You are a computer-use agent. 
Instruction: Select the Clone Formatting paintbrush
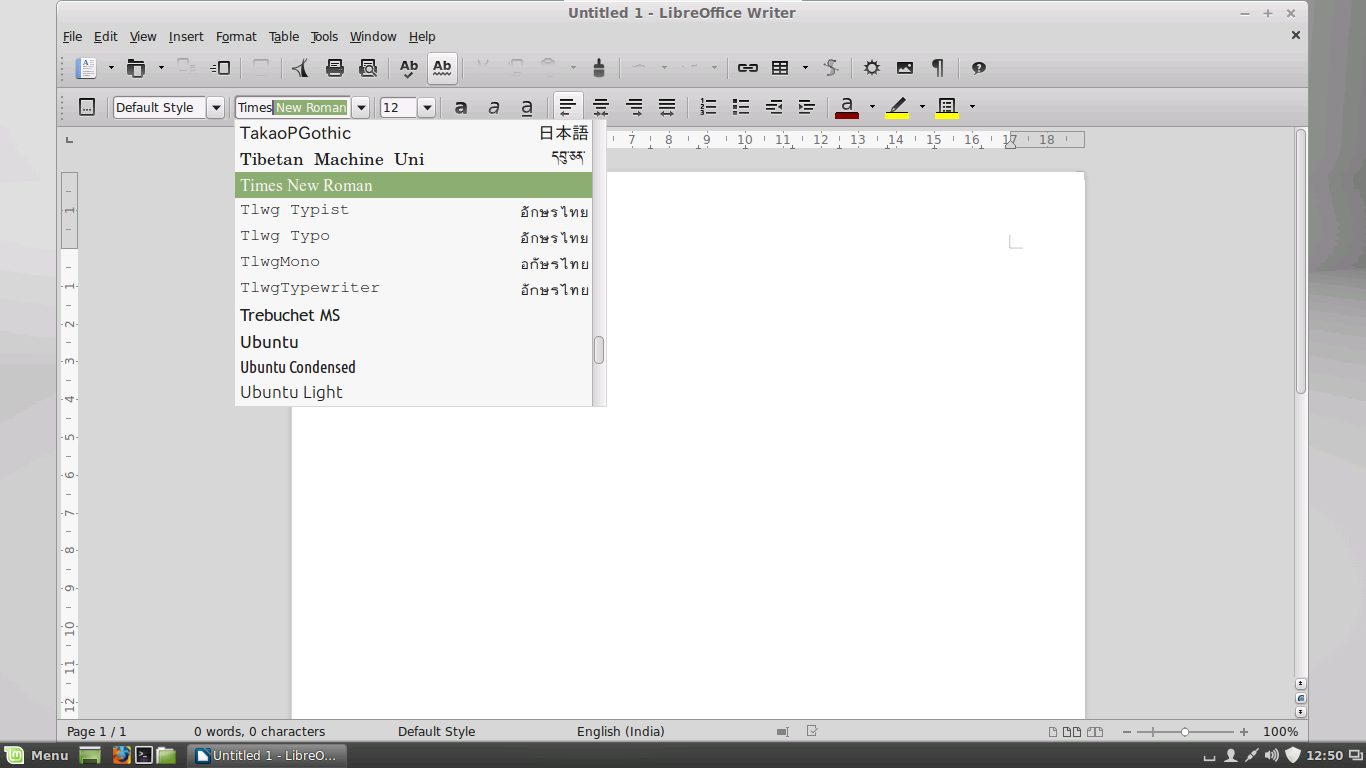599,68
